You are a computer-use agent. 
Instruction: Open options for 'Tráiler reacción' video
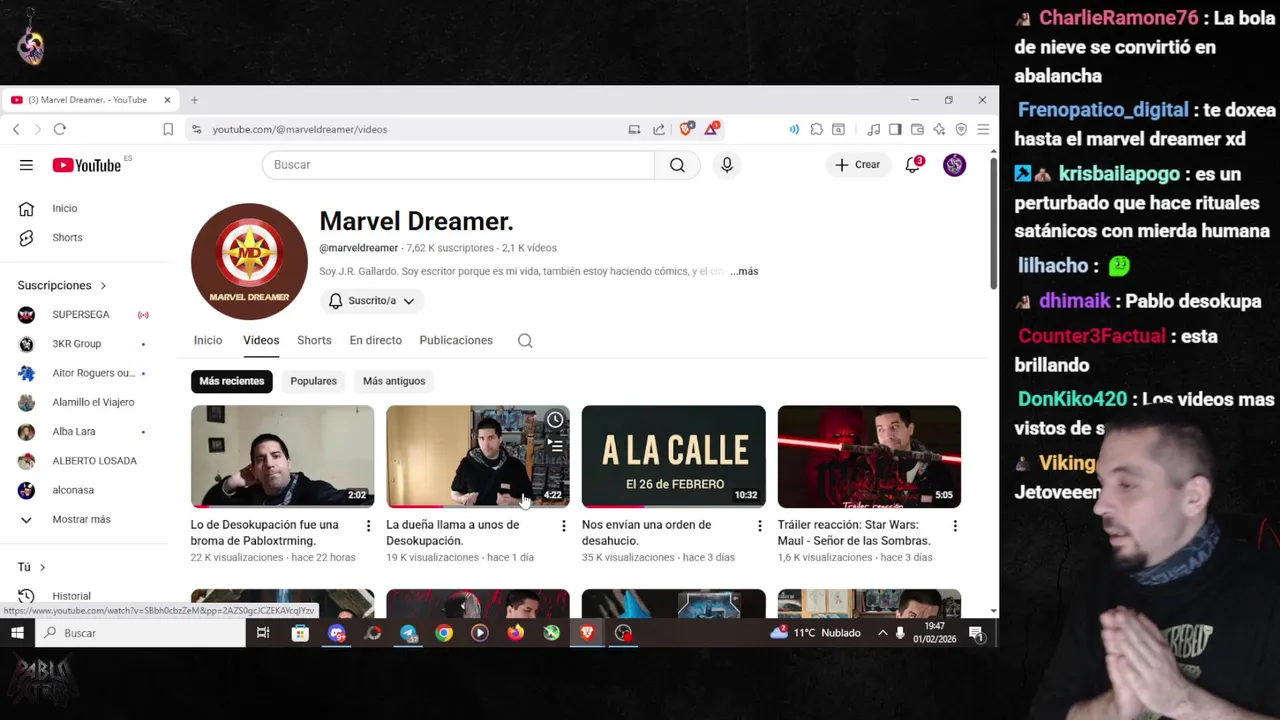pyautogui.click(x=954, y=526)
